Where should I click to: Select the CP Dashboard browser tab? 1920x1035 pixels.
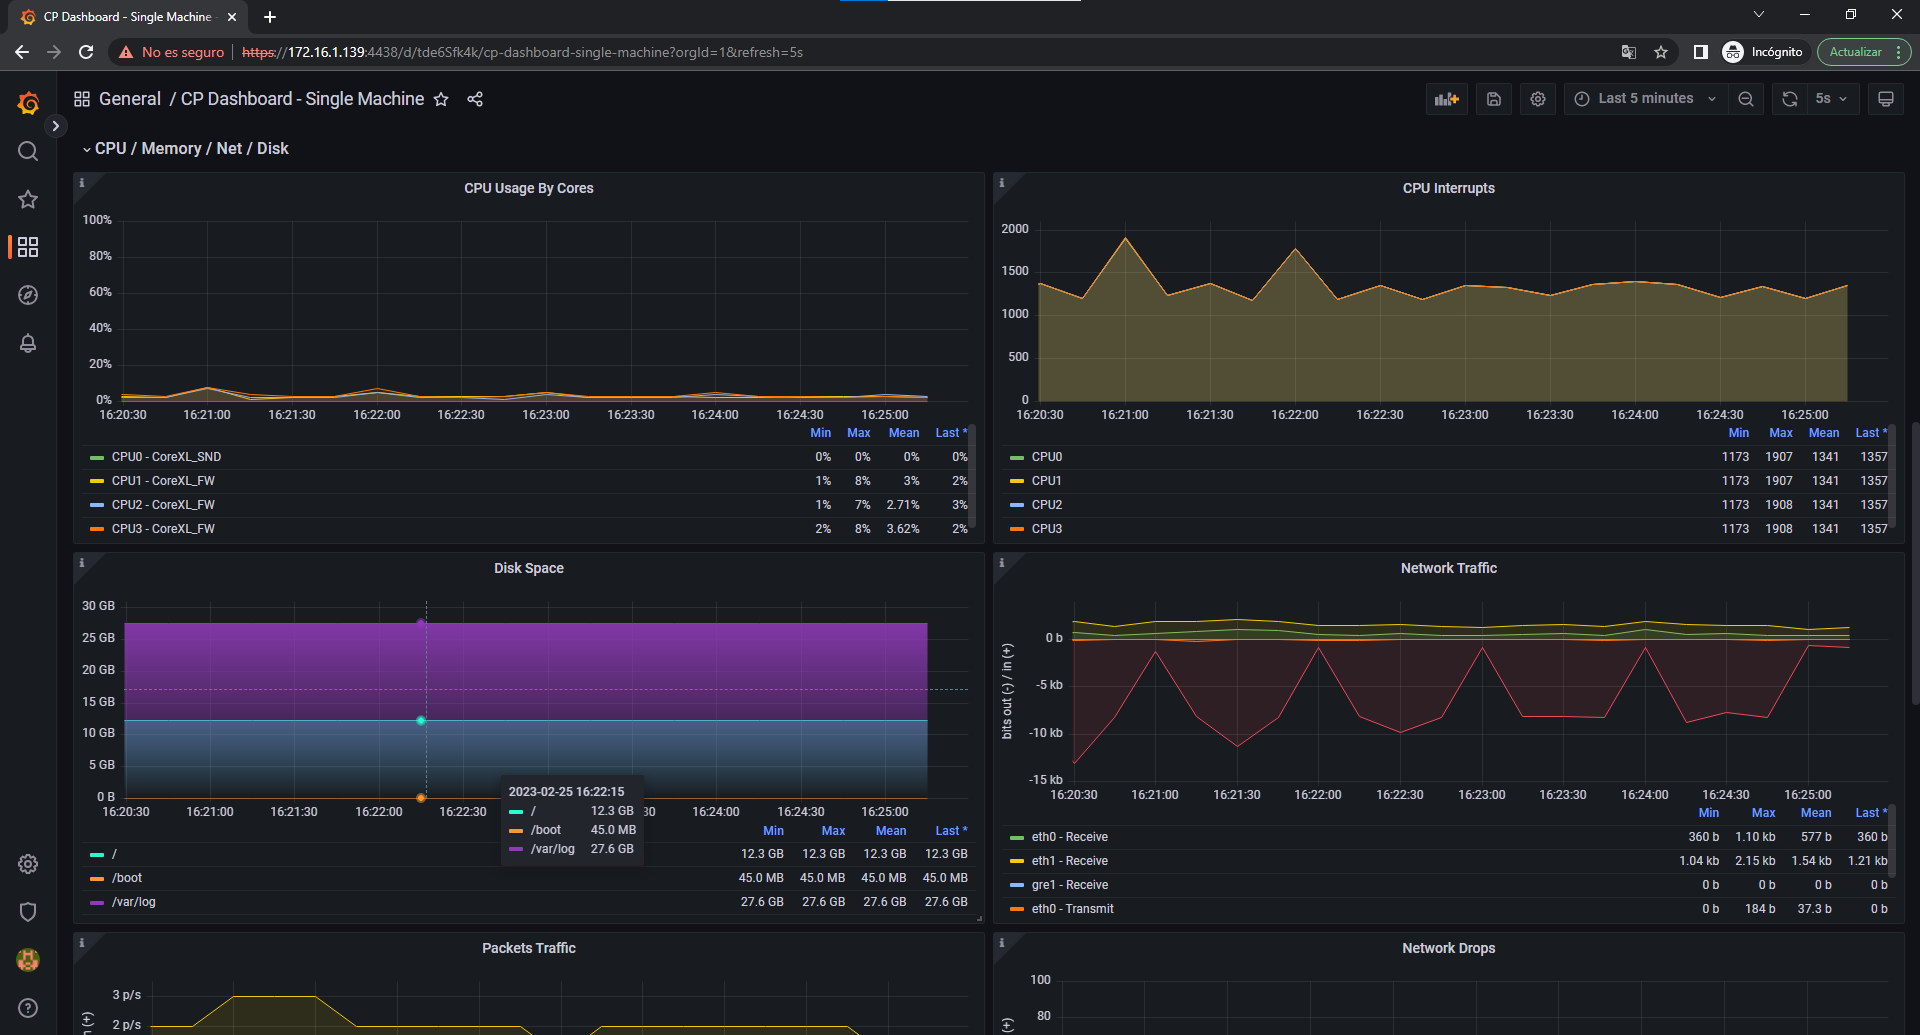click(128, 17)
